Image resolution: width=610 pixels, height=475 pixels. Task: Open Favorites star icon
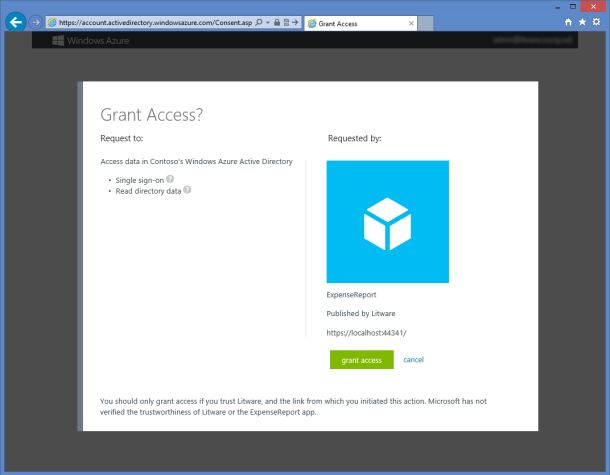(582, 22)
